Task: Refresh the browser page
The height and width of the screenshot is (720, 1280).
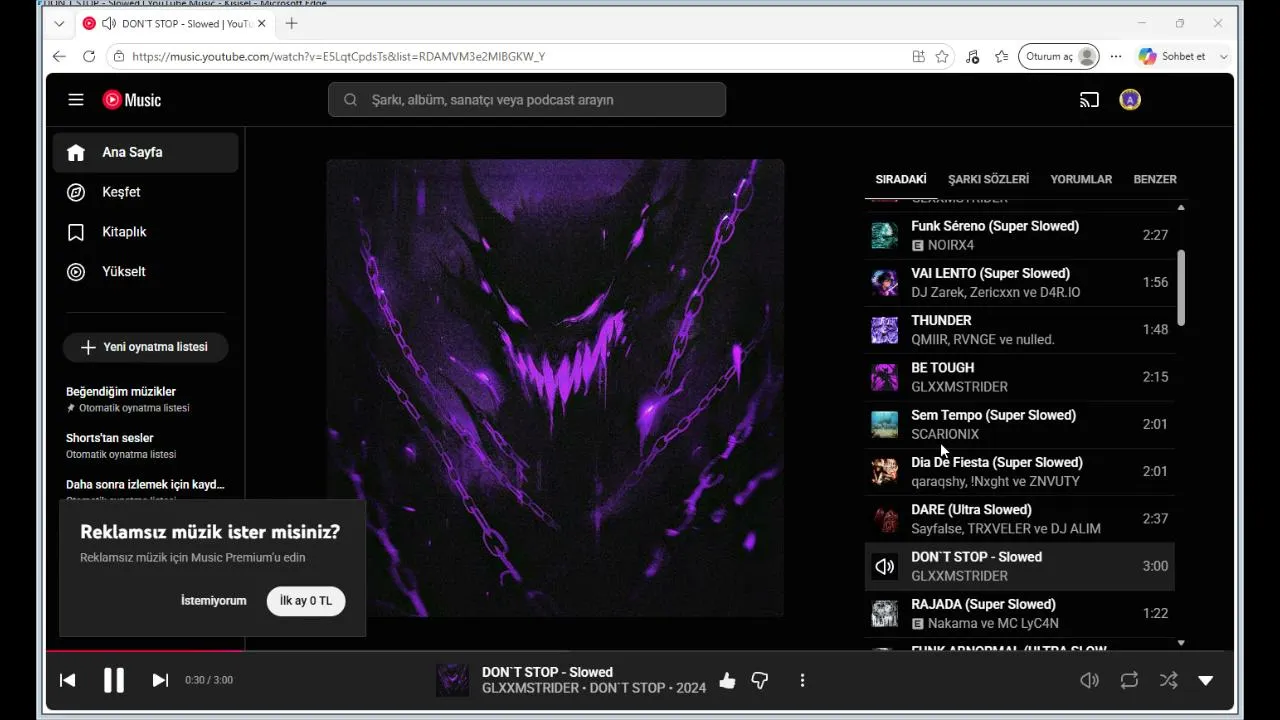Action: (89, 57)
